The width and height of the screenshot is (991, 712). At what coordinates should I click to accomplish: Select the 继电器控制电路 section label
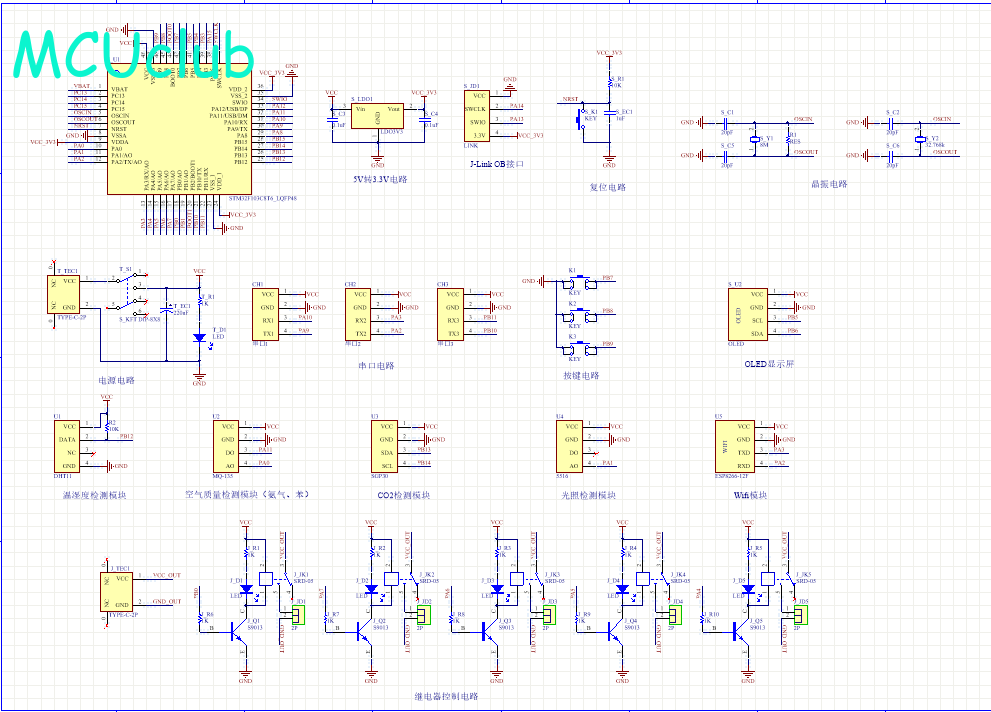coord(446,696)
